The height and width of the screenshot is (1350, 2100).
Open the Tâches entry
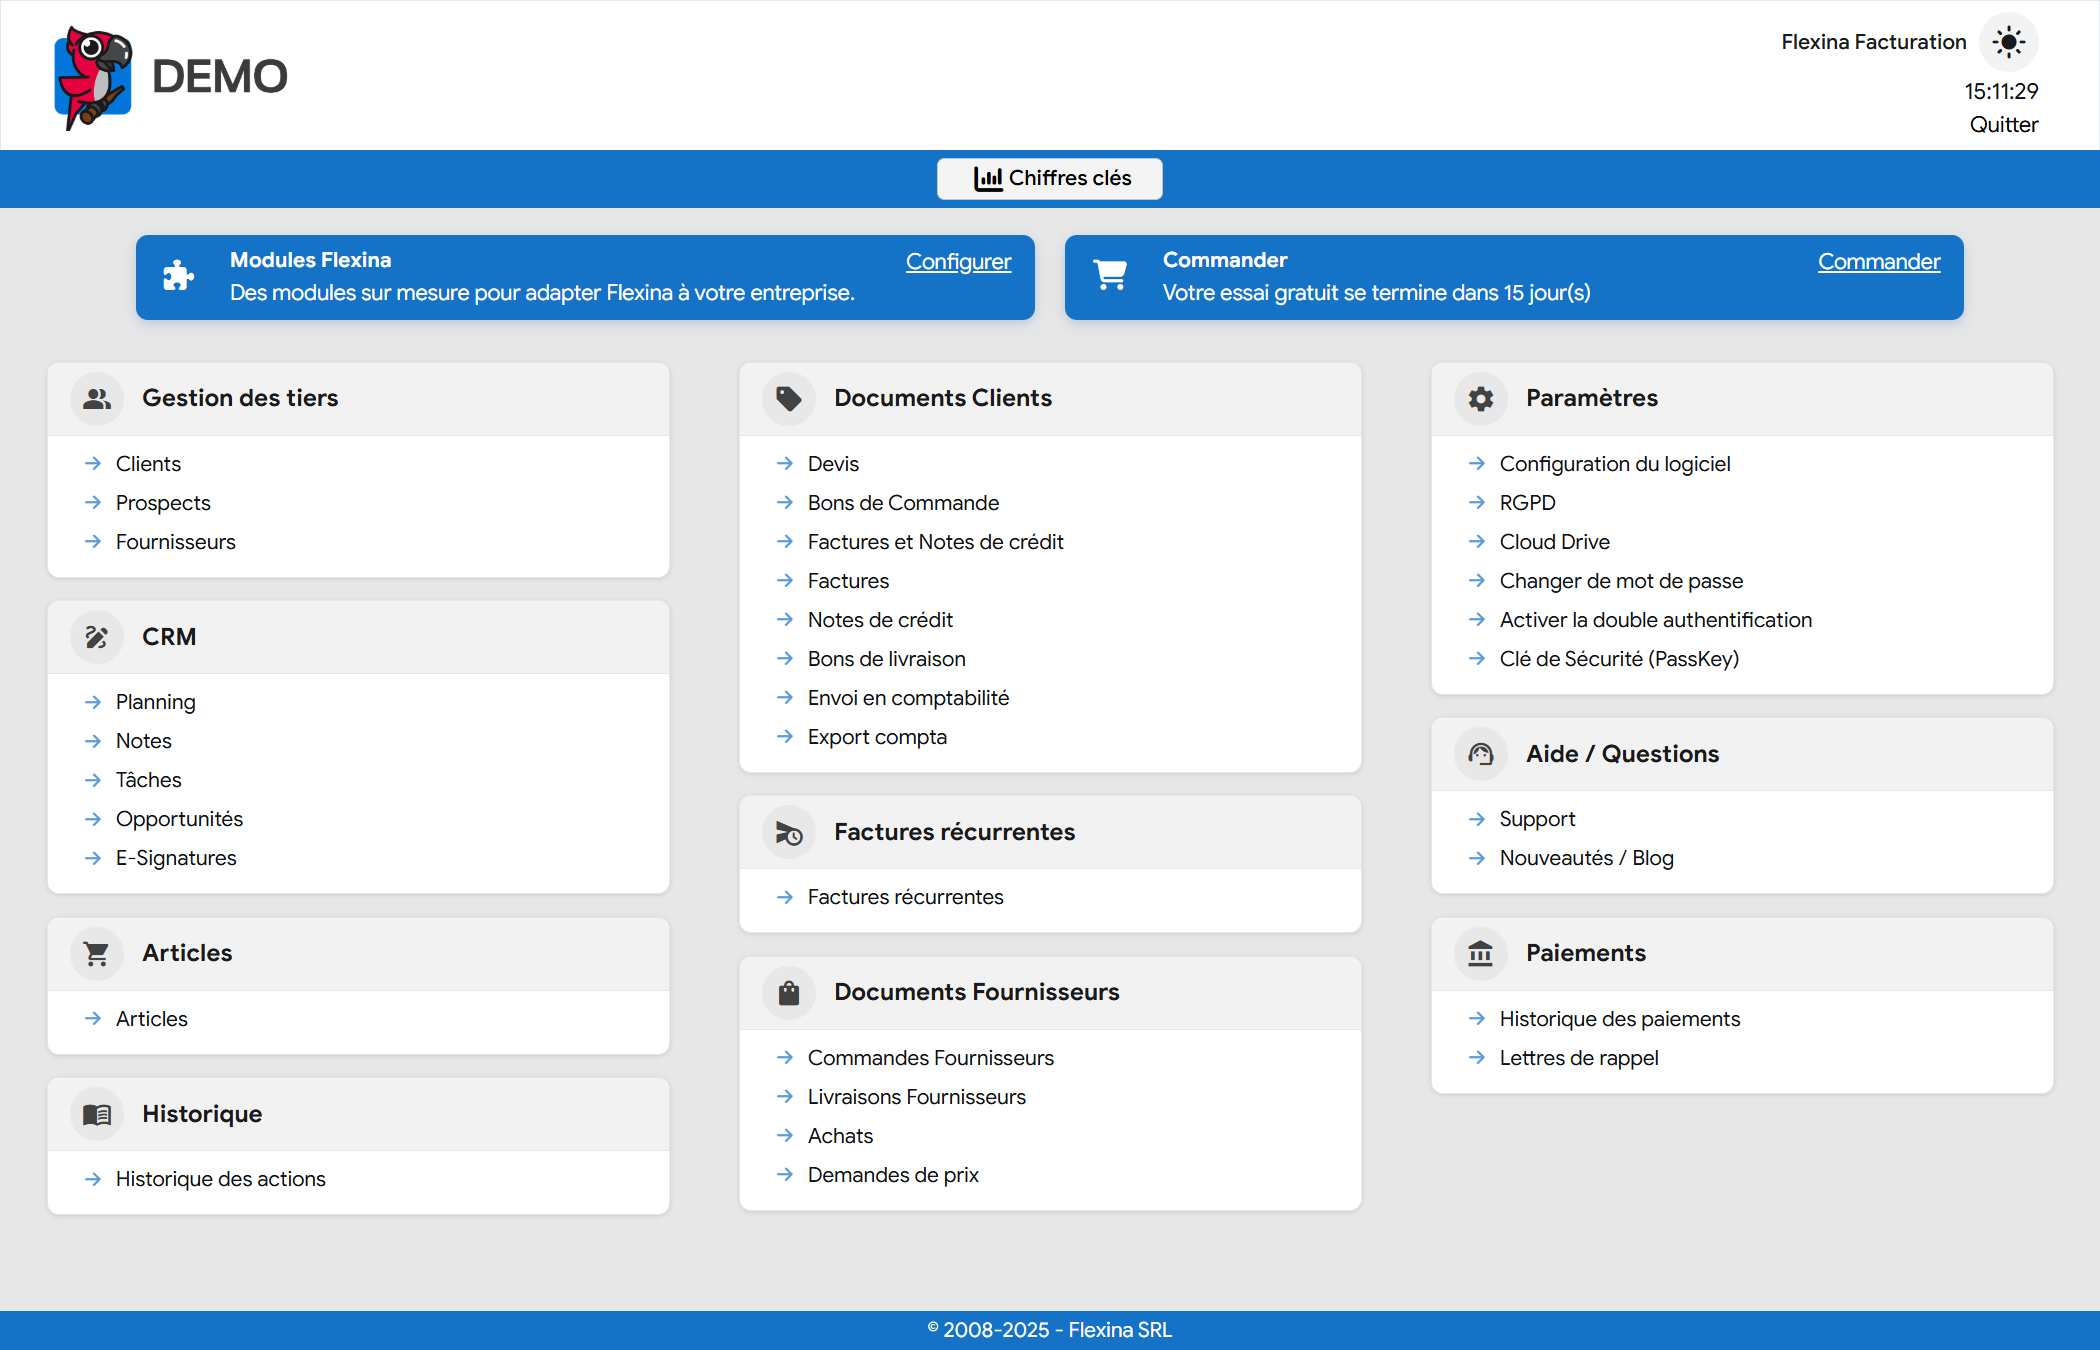148,779
